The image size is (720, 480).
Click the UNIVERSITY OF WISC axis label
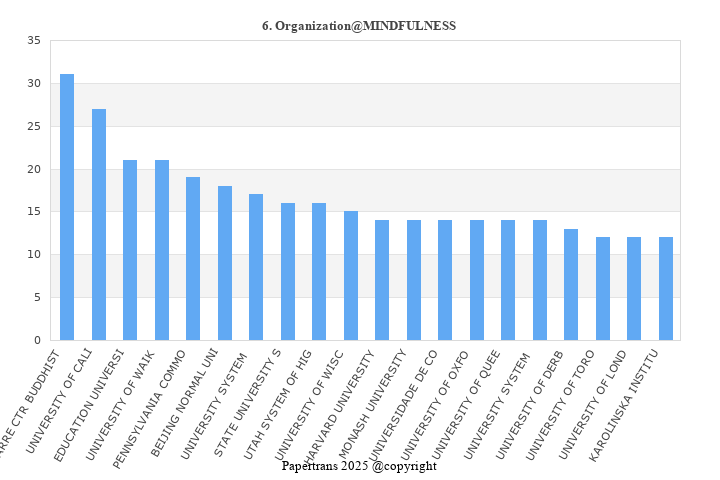[x=309, y=405]
